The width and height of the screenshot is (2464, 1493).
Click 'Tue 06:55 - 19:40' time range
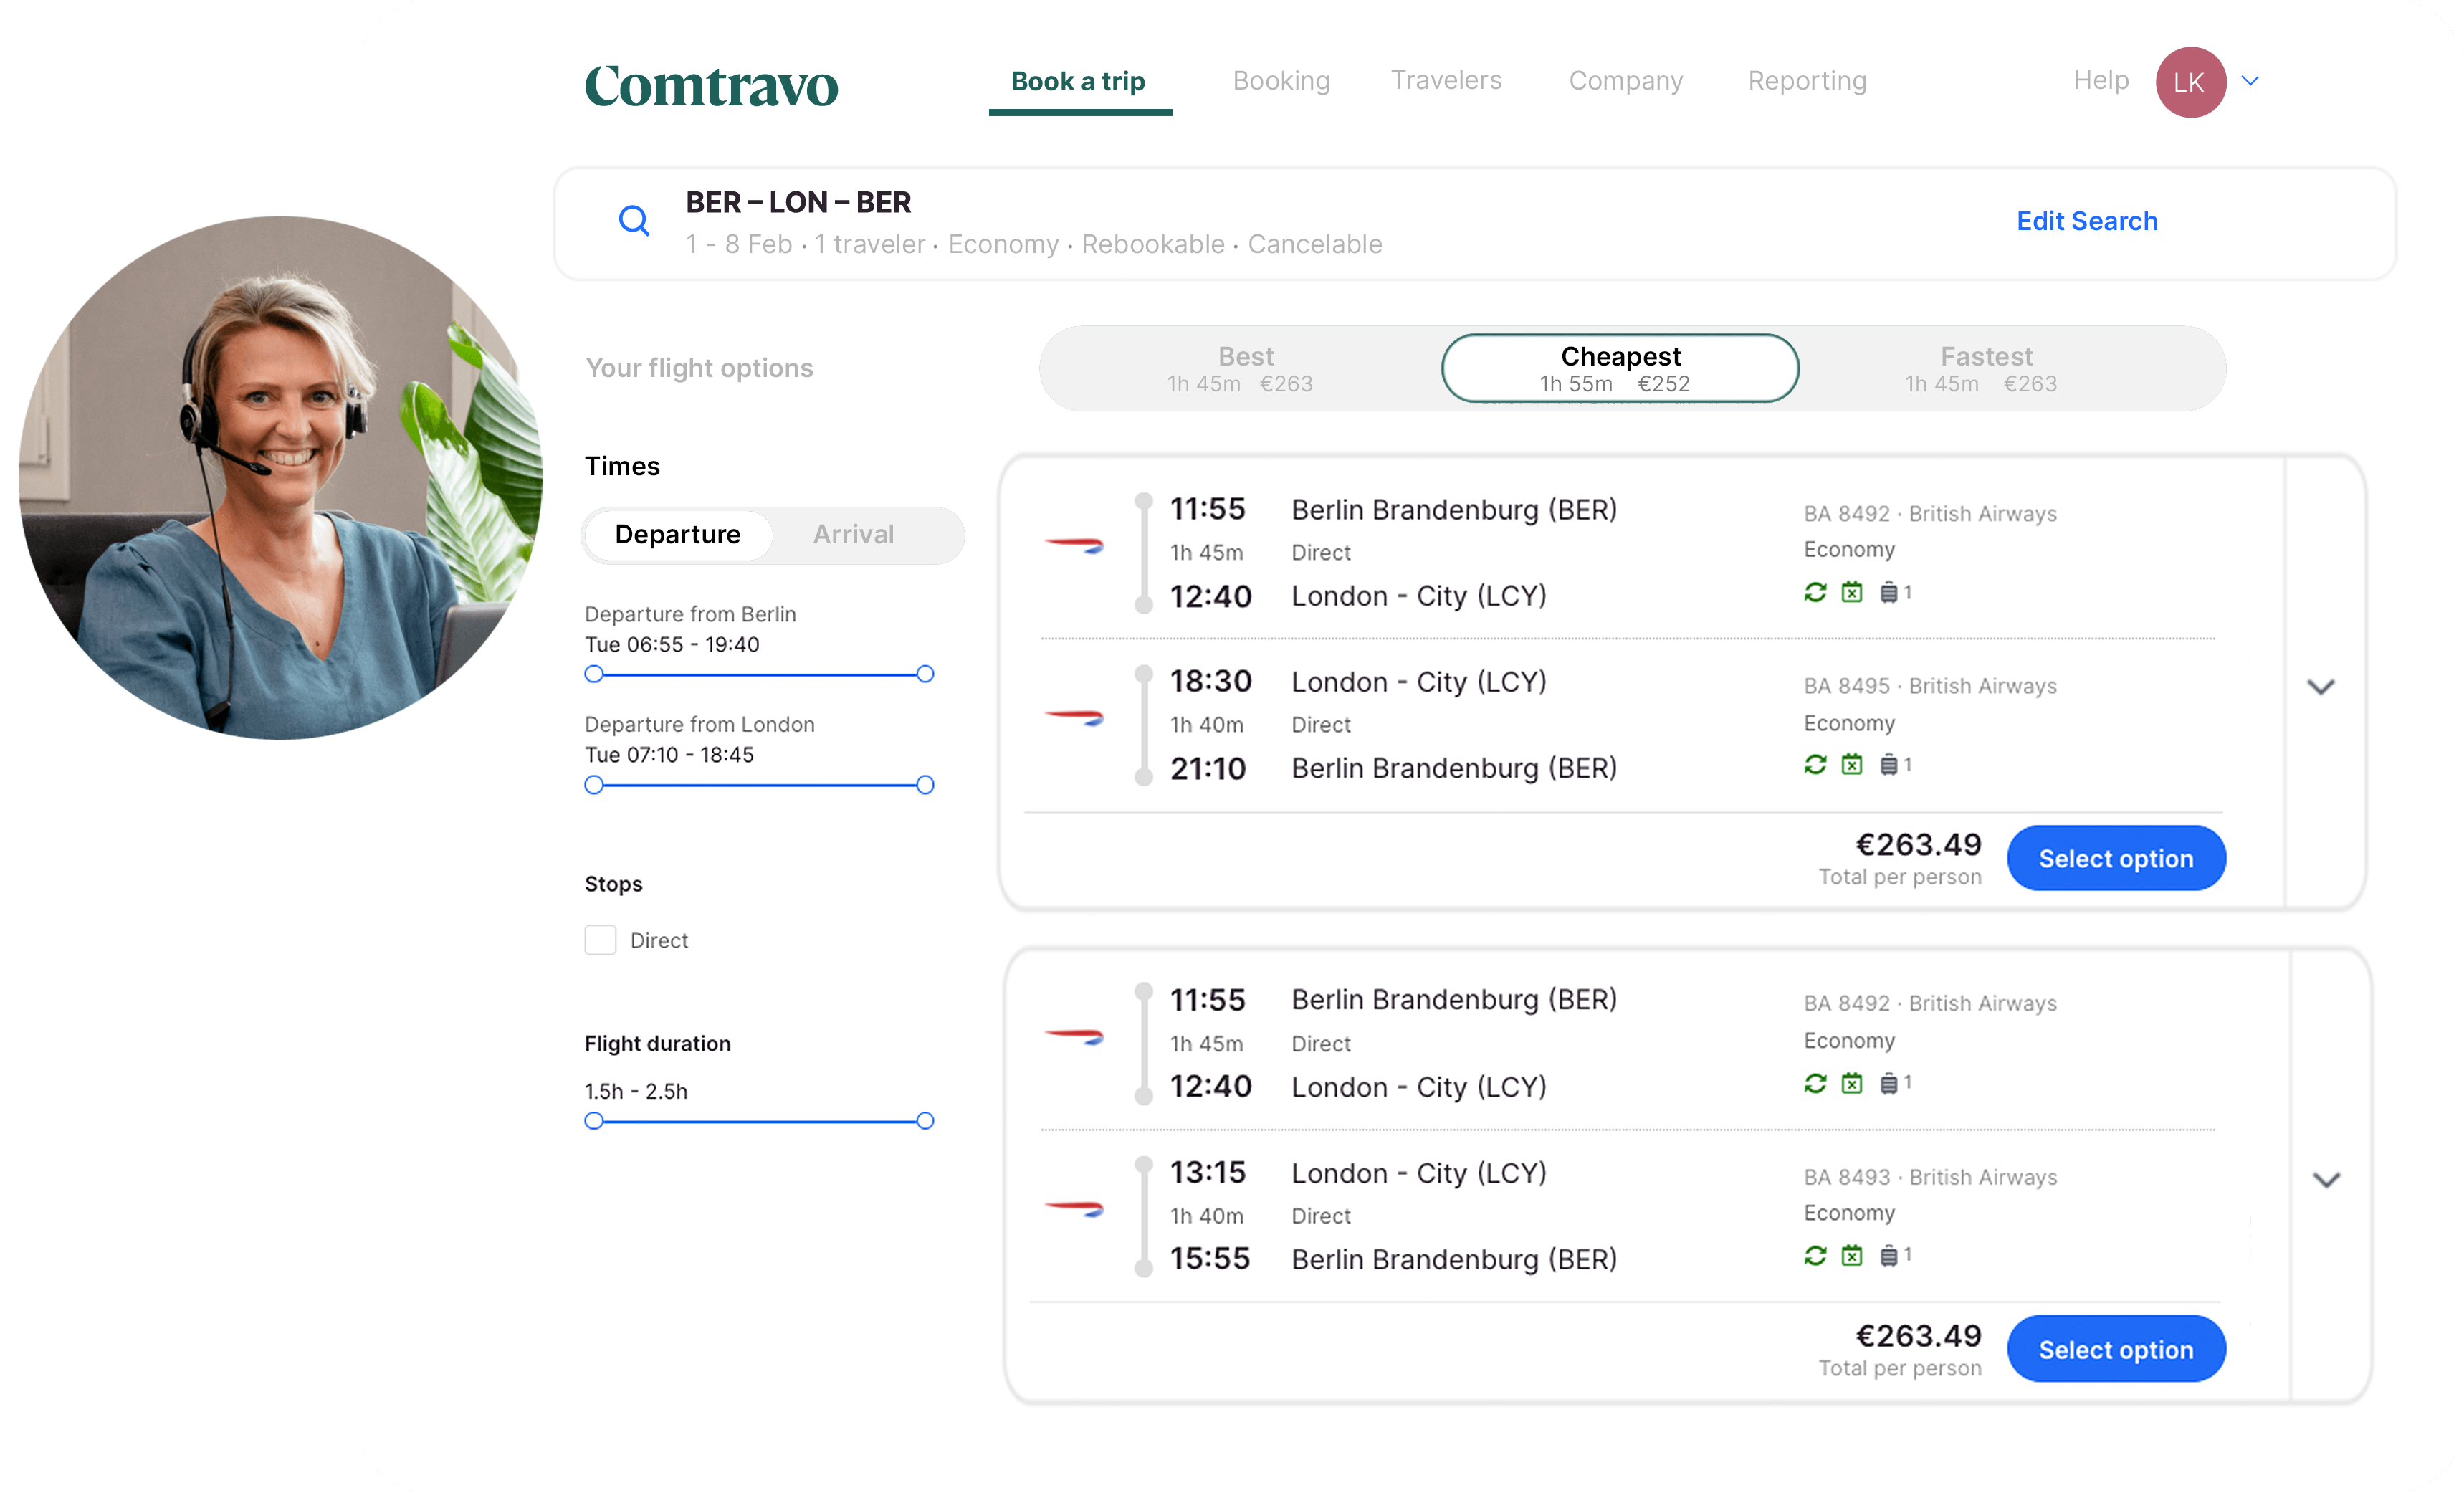pos(672,645)
